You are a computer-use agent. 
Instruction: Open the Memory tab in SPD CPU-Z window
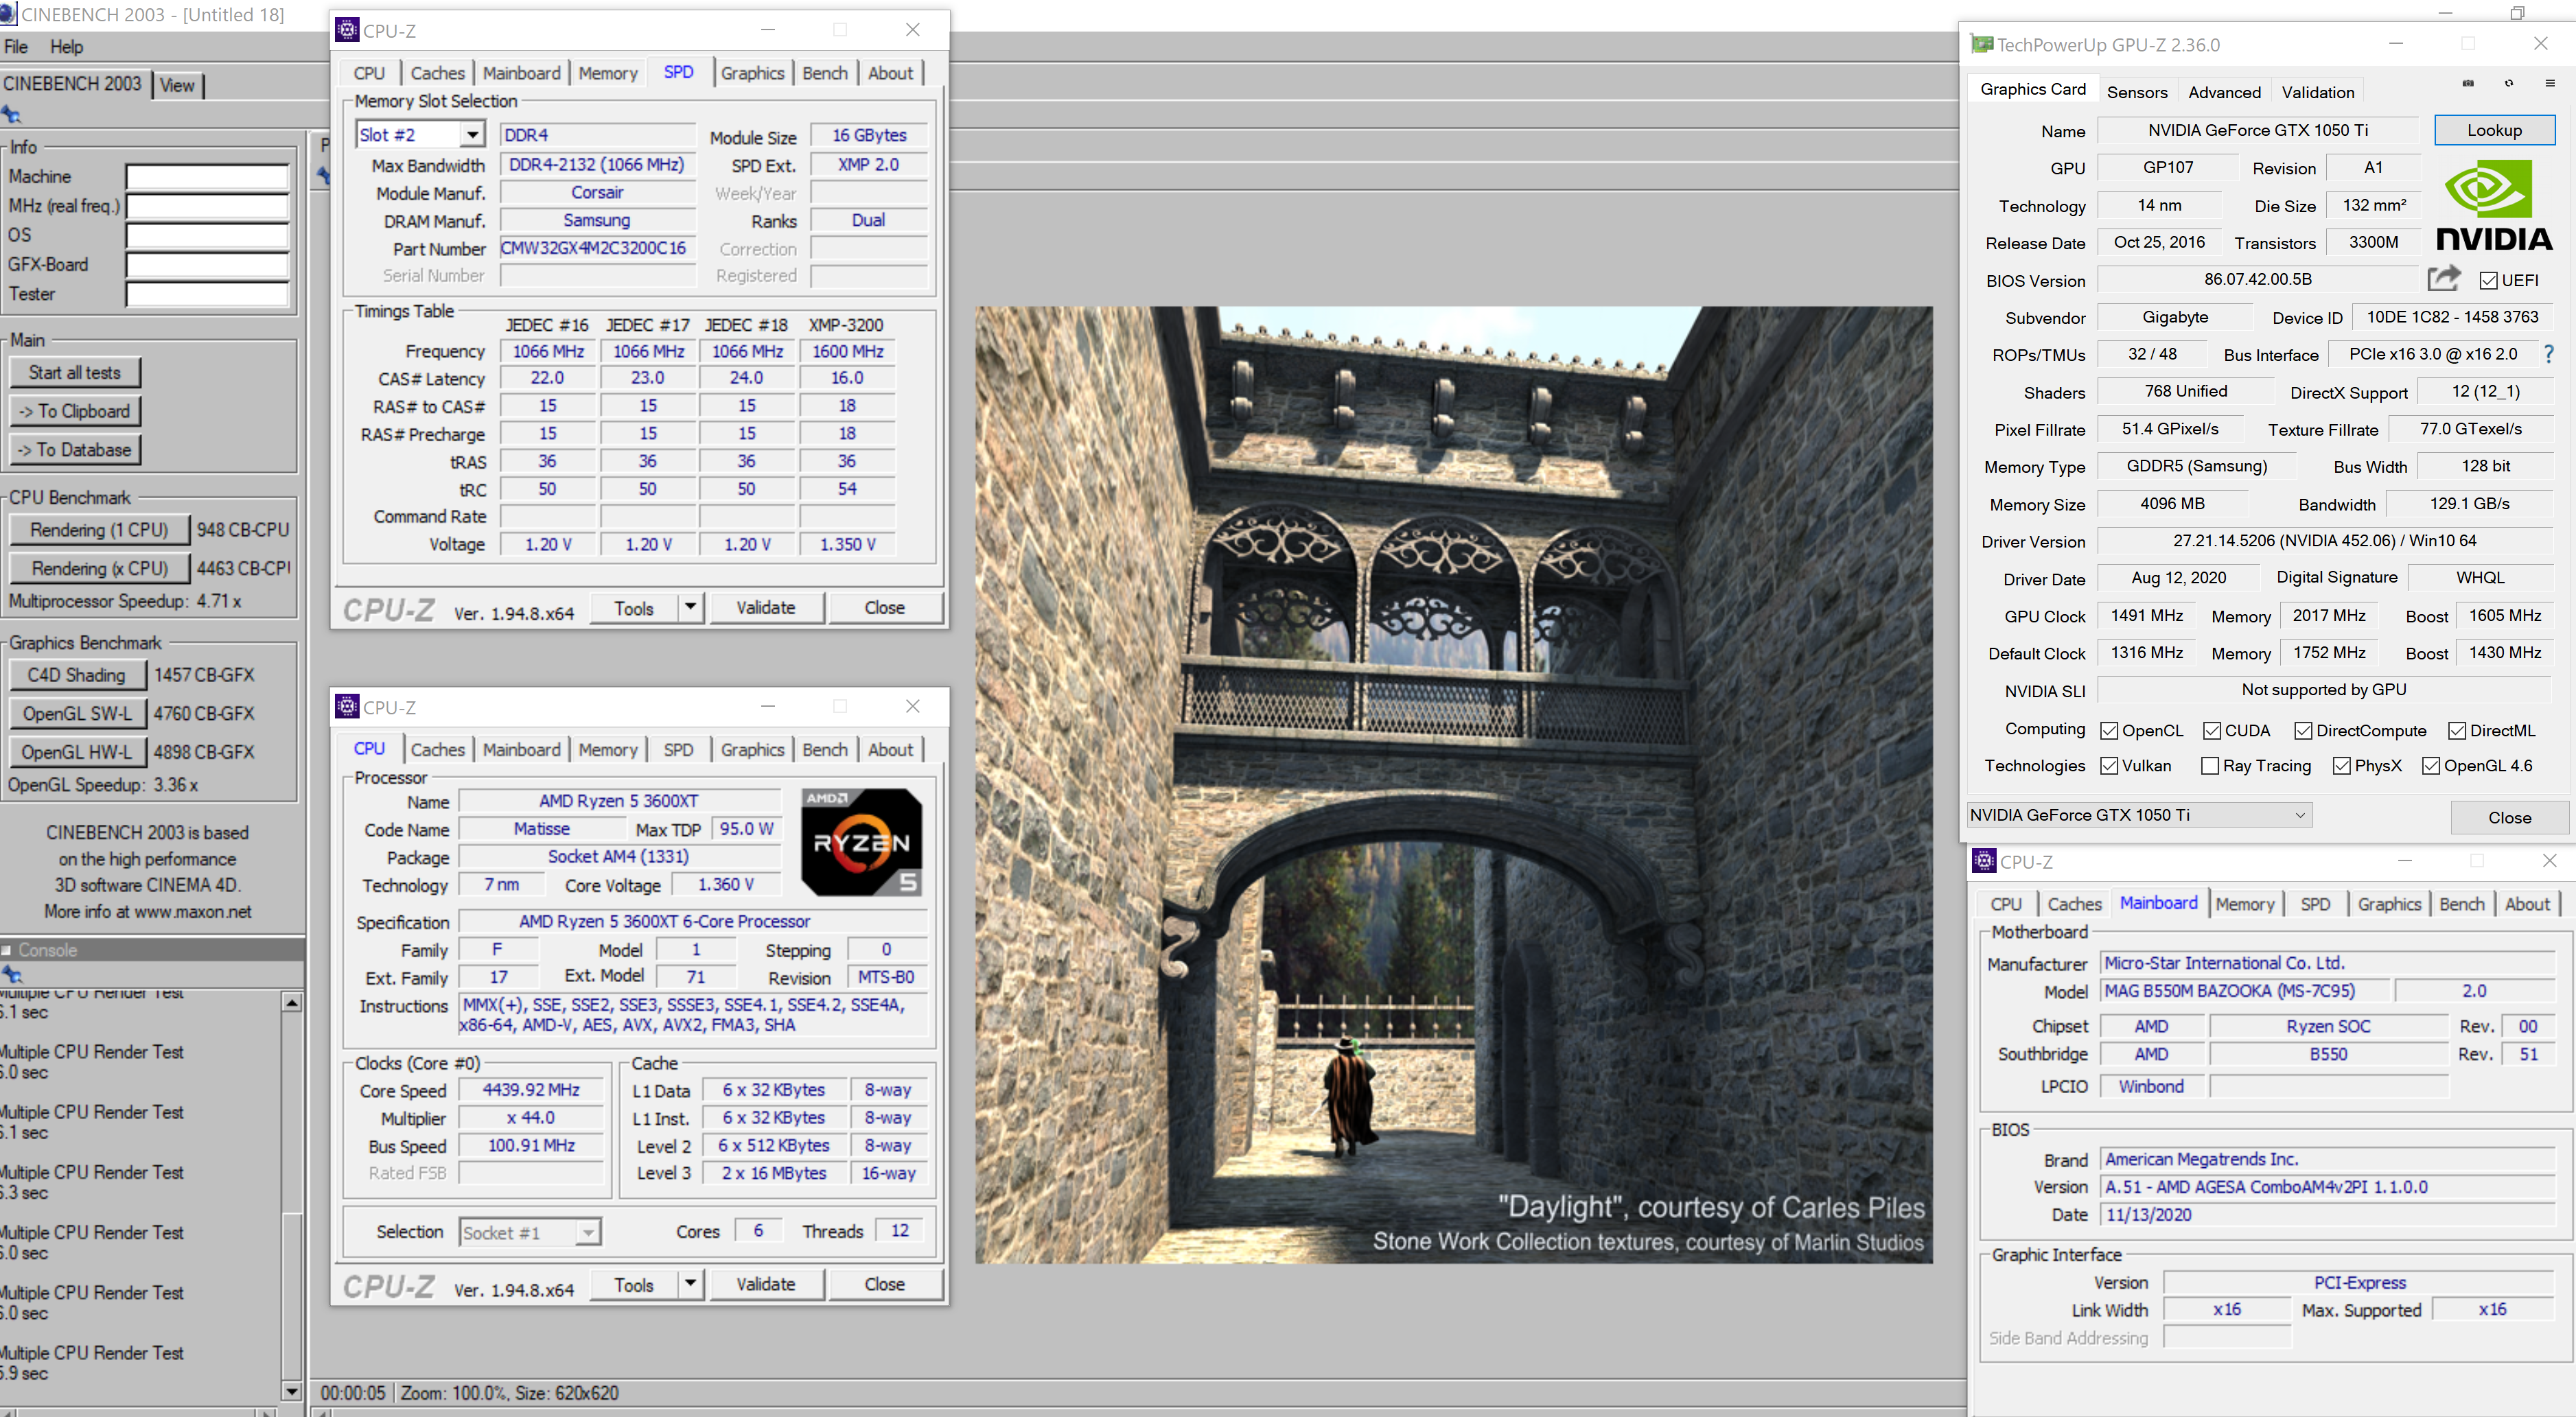[x=608, y=73]
